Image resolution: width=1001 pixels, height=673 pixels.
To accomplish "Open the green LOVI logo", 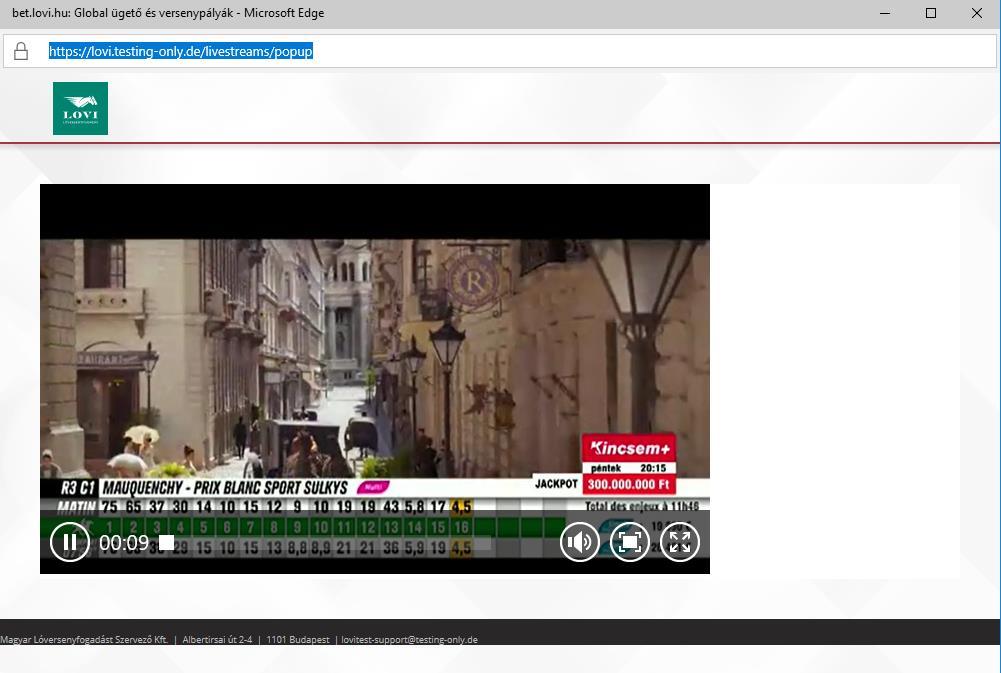I will pos(80,108).
